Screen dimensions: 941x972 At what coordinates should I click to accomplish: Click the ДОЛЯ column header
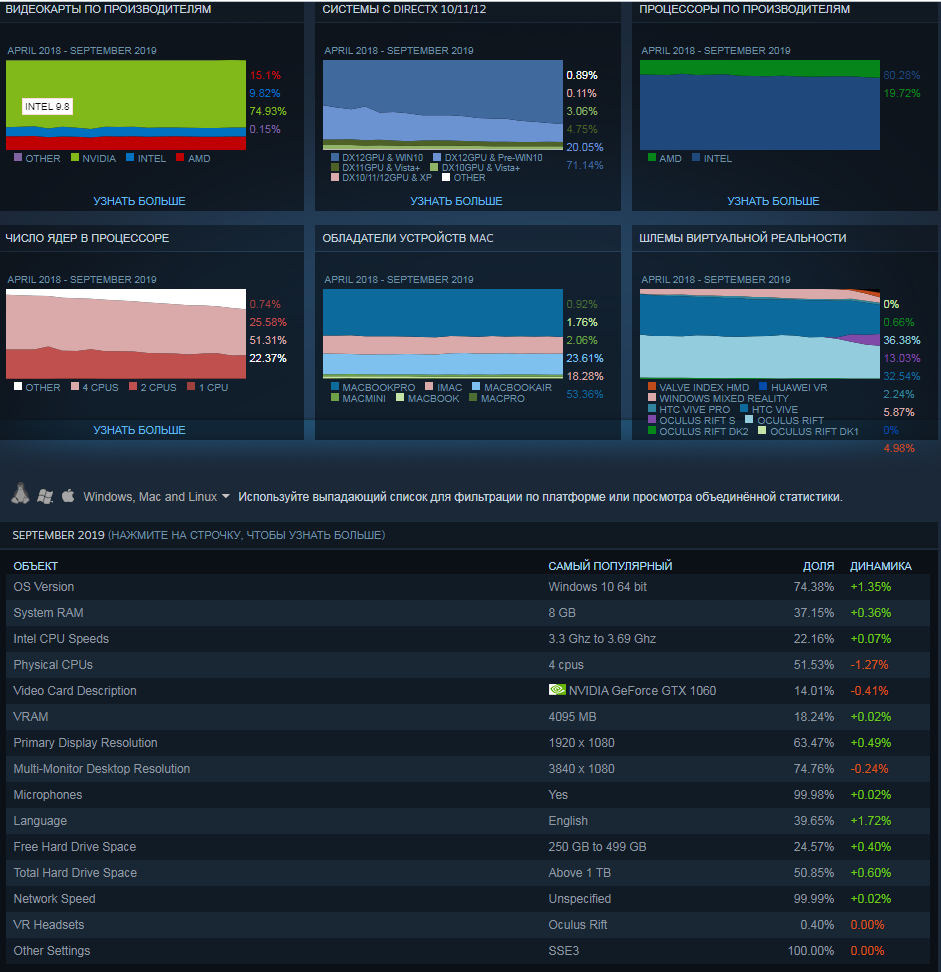pyautogui.click(x=818, y=566)
